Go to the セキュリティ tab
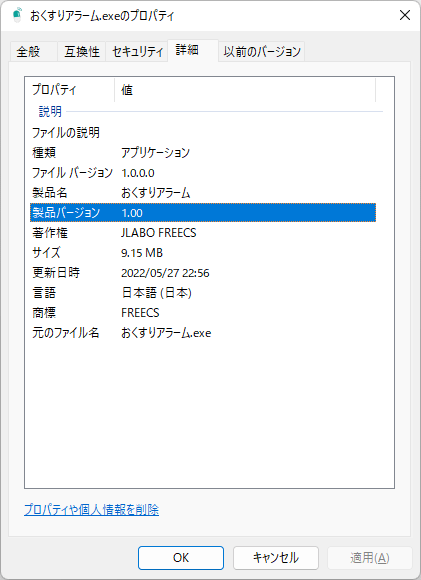 point(137,51)
